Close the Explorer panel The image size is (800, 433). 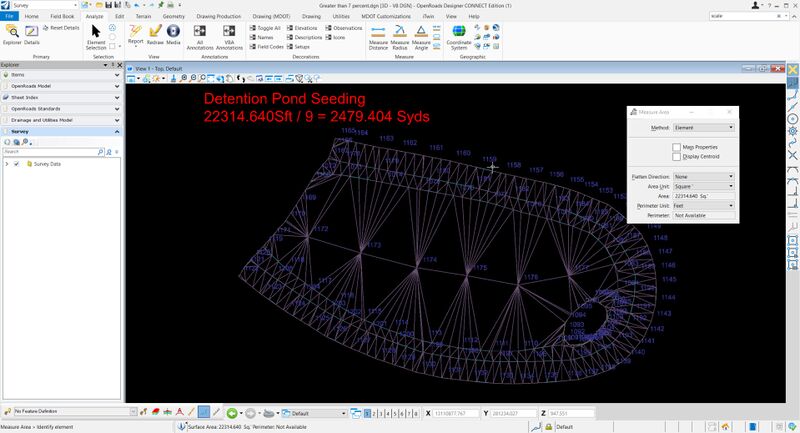120,65
